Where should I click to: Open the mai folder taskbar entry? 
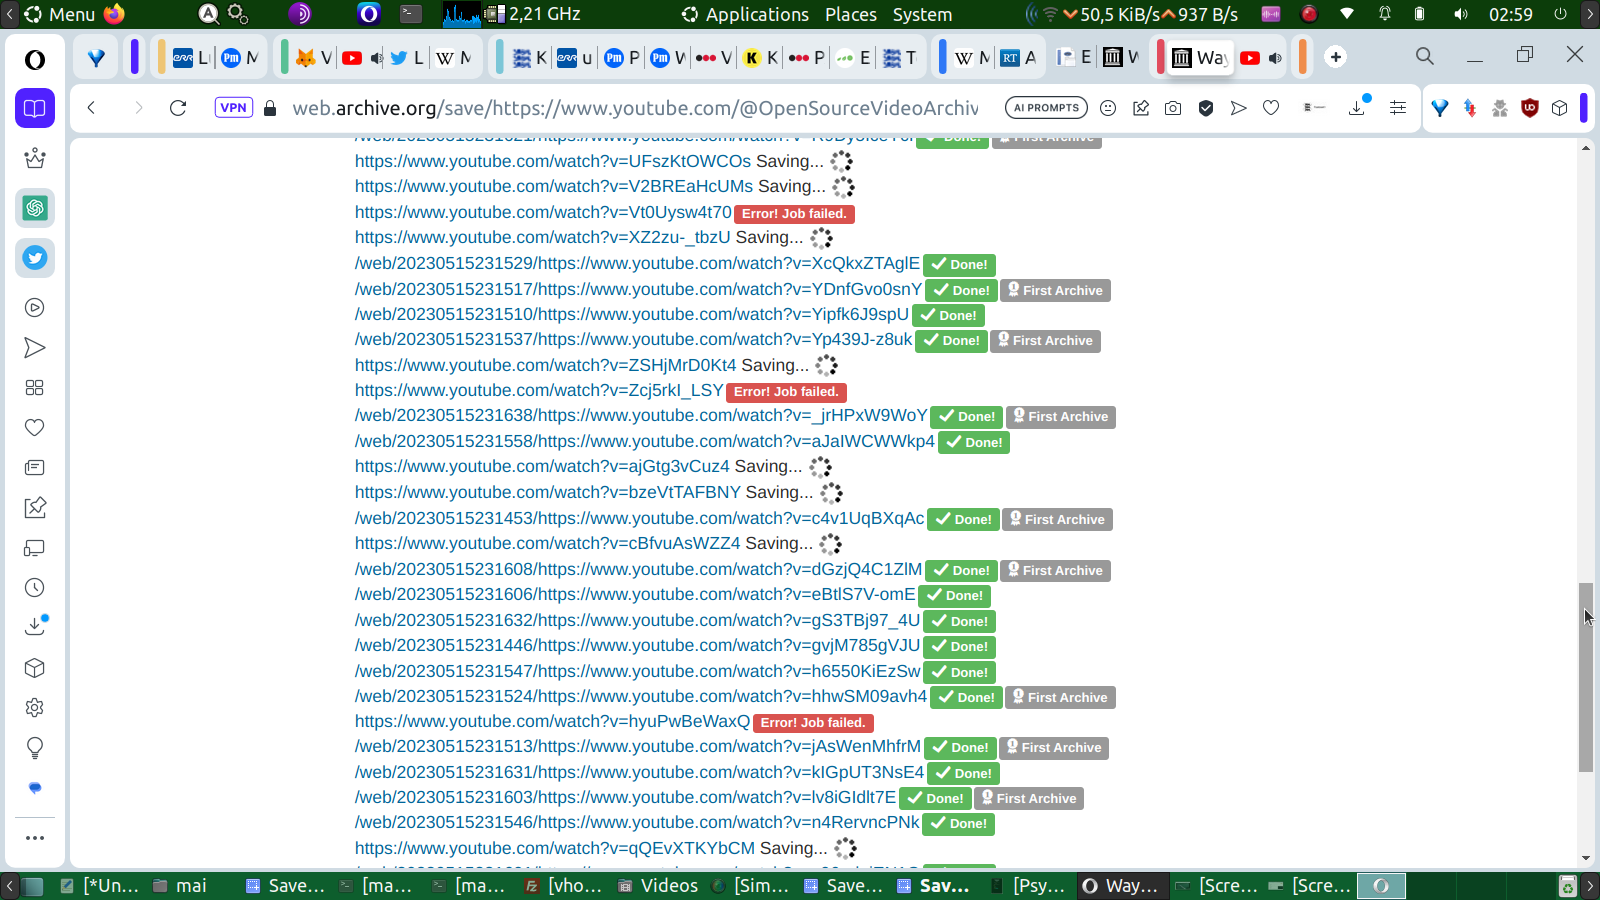(180, 886)
